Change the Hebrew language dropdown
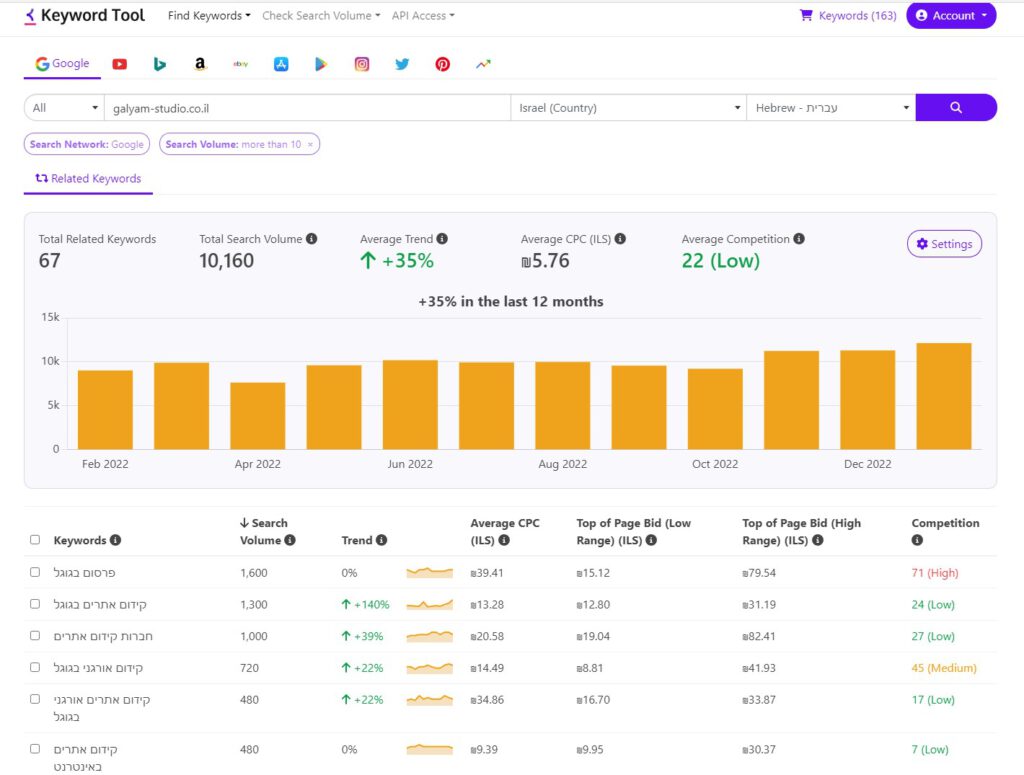 (x=831, y=108)
